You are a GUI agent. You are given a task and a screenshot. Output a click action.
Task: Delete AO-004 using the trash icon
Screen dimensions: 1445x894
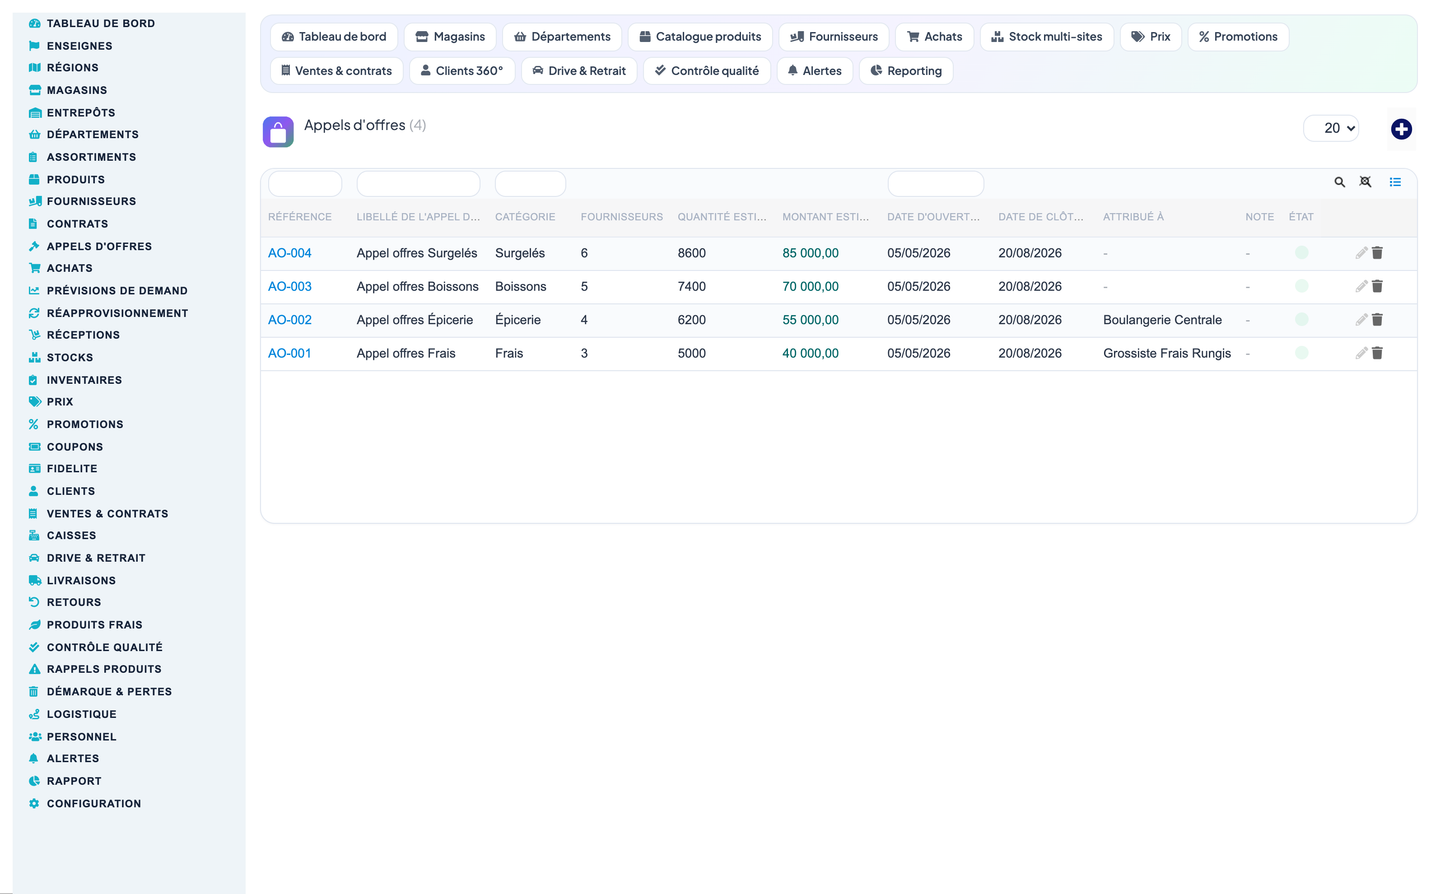(1377, 253)
